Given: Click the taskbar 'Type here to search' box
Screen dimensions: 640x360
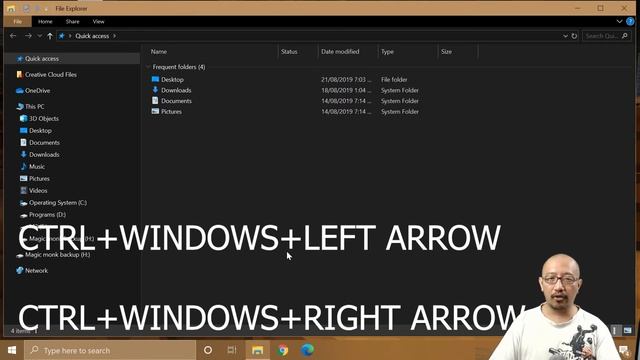Looking at the screenshot, I should pos(110,350).
